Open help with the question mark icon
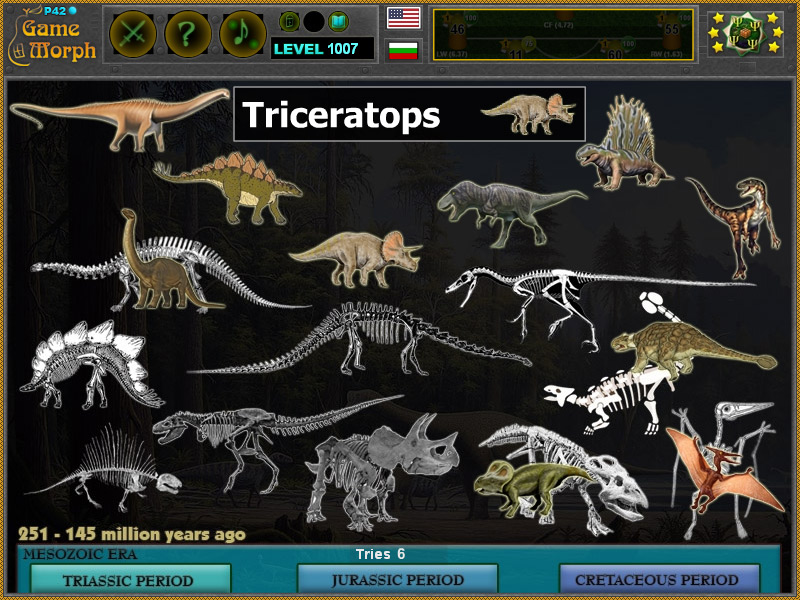 tap(186, 31)
